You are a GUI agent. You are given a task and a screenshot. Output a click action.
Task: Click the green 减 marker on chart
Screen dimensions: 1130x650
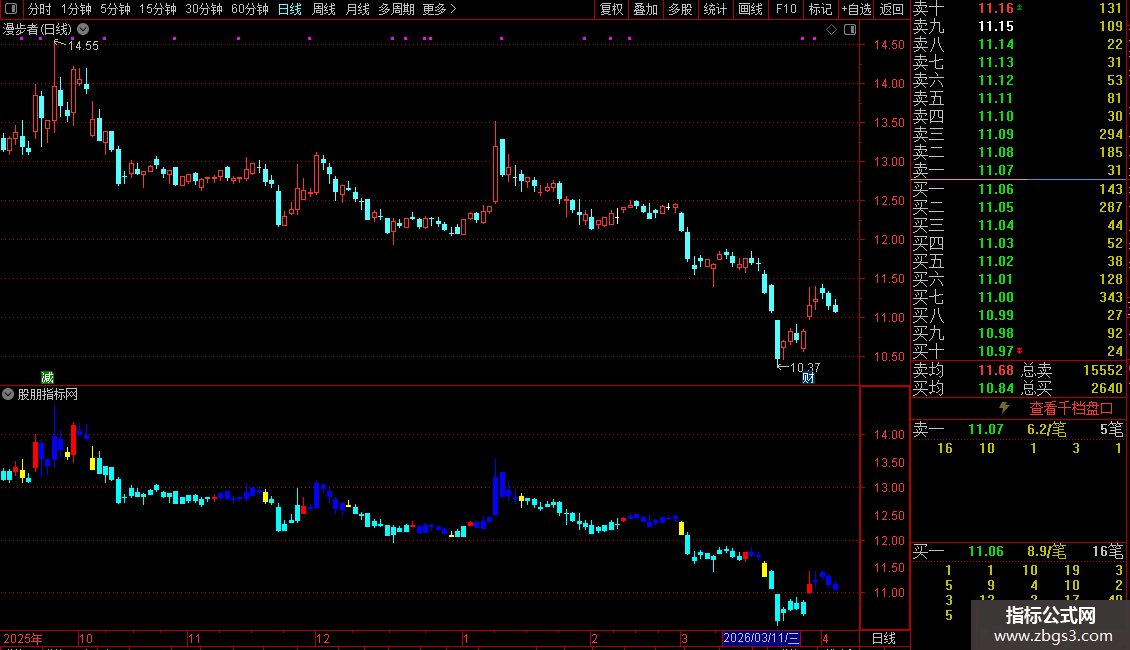[x=48, y=378]
